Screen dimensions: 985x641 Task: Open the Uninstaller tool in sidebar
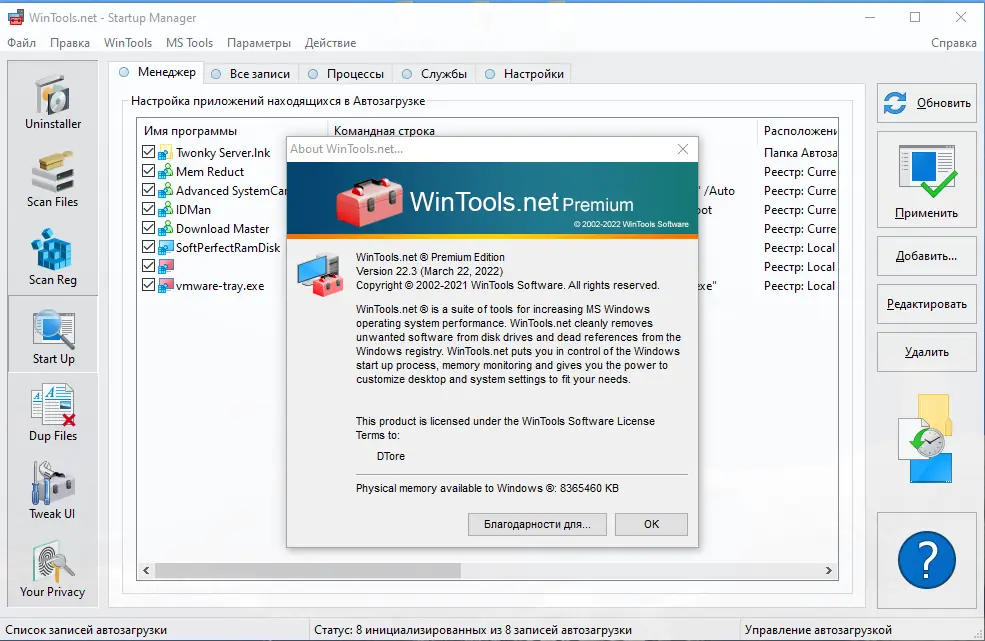[x=53, y=101]
